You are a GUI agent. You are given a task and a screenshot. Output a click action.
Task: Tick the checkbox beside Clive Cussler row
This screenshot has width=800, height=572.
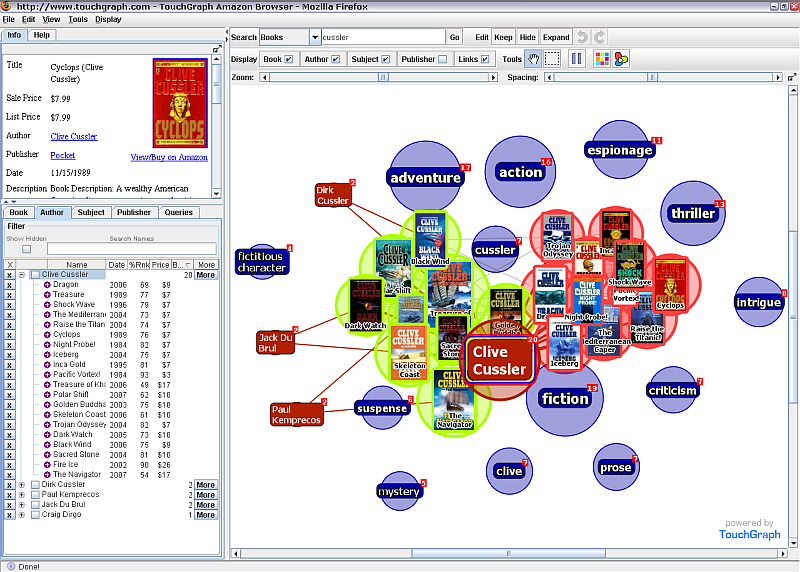click(x=35, y=275)
